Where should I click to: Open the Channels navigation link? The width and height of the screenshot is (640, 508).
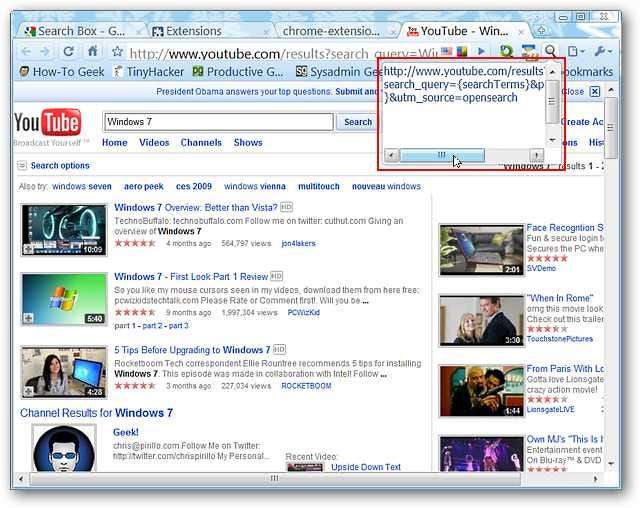click(201, 143)
